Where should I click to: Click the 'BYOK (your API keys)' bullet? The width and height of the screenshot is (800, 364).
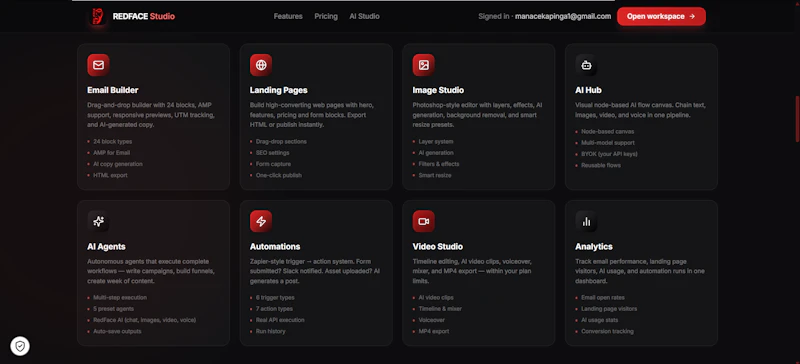(606, 154)
